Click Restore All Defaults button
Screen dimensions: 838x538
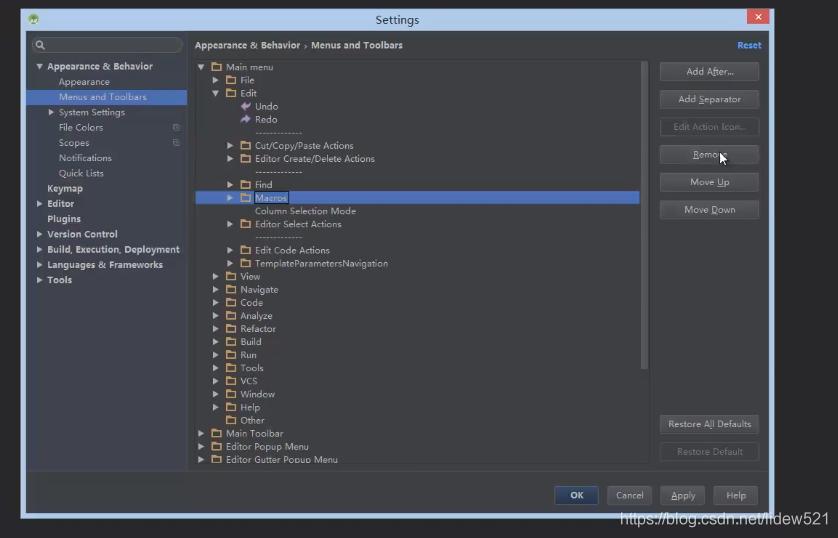pos(709,424)
